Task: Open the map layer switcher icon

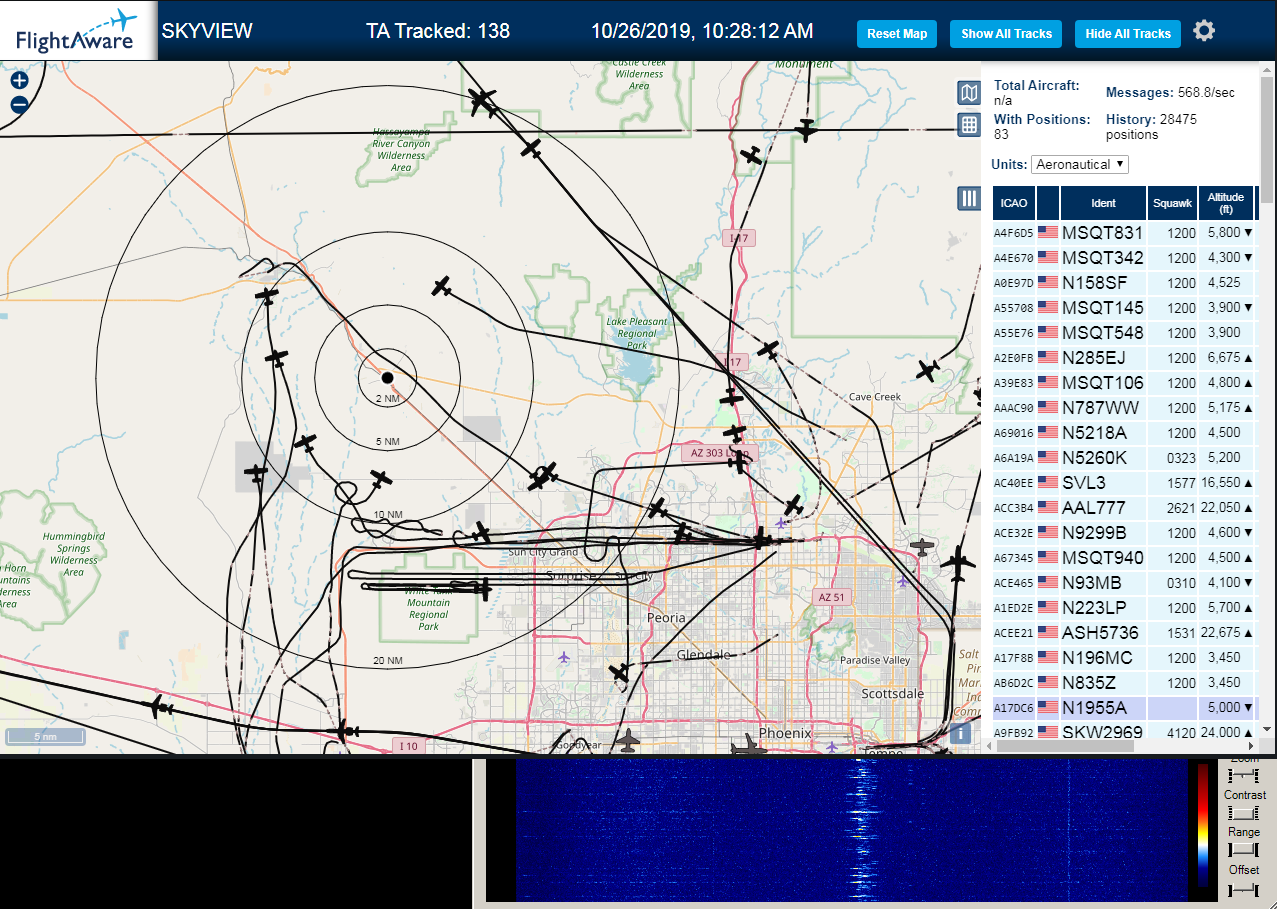Action: (x=968, y=93)
